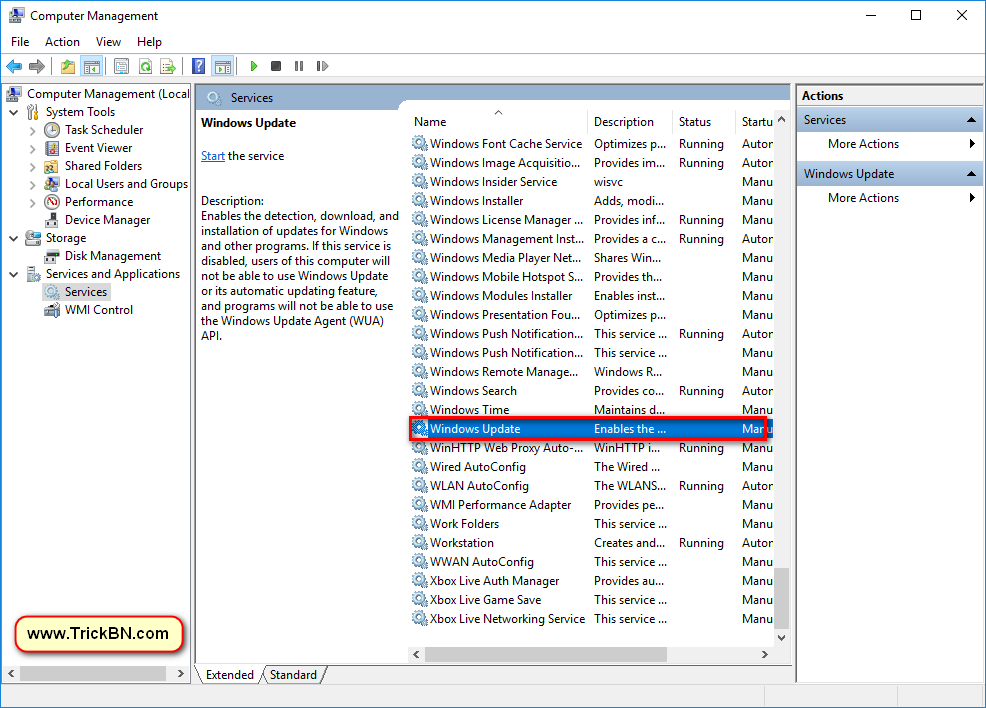Select Shared Folders icon in tree
Image resolution: width=986 pixels, height=708 pixels.
(x=52, y=167)
